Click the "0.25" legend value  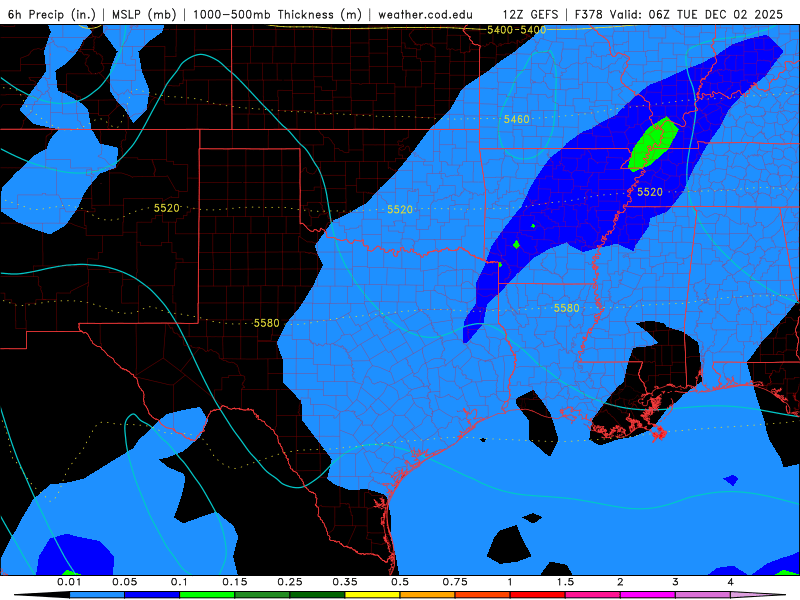coord(290,582)
